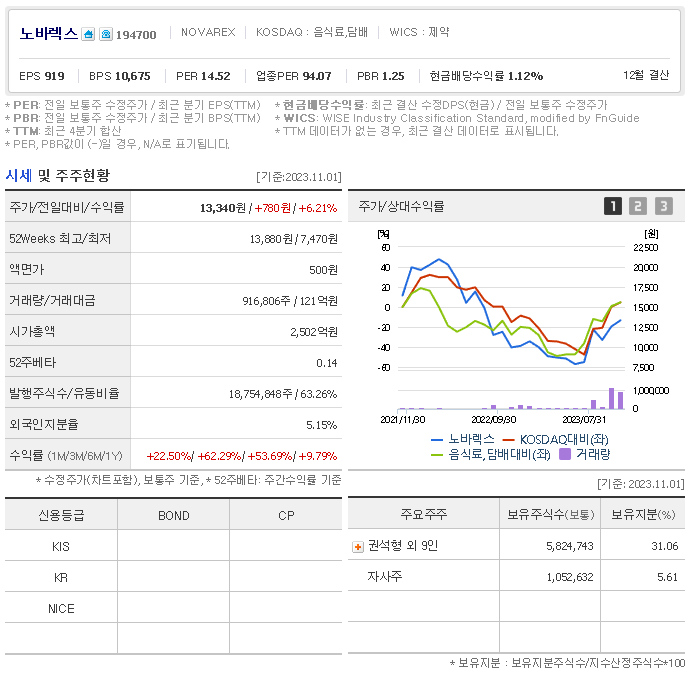Click the 13,340원 stock price cell

tap(223, 208)
